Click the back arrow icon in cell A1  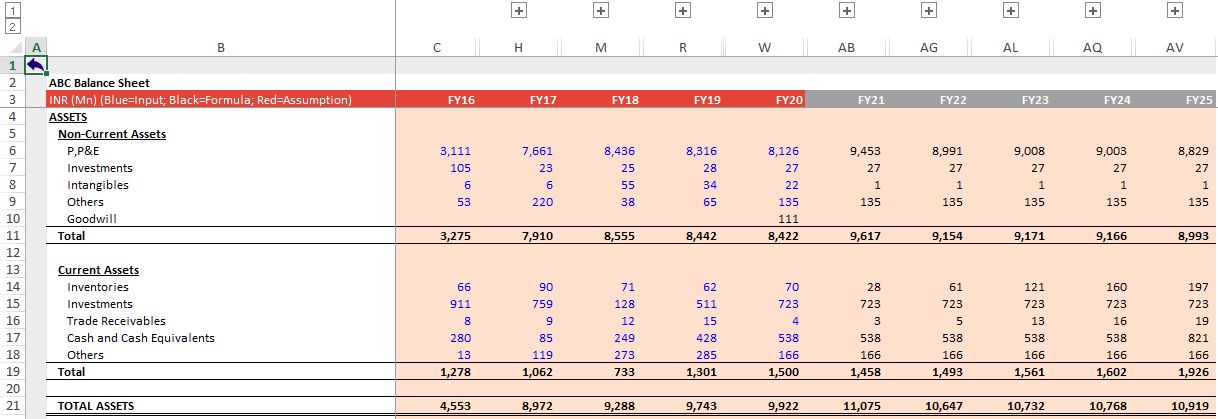pyautogui.click(x=37, y=65)
